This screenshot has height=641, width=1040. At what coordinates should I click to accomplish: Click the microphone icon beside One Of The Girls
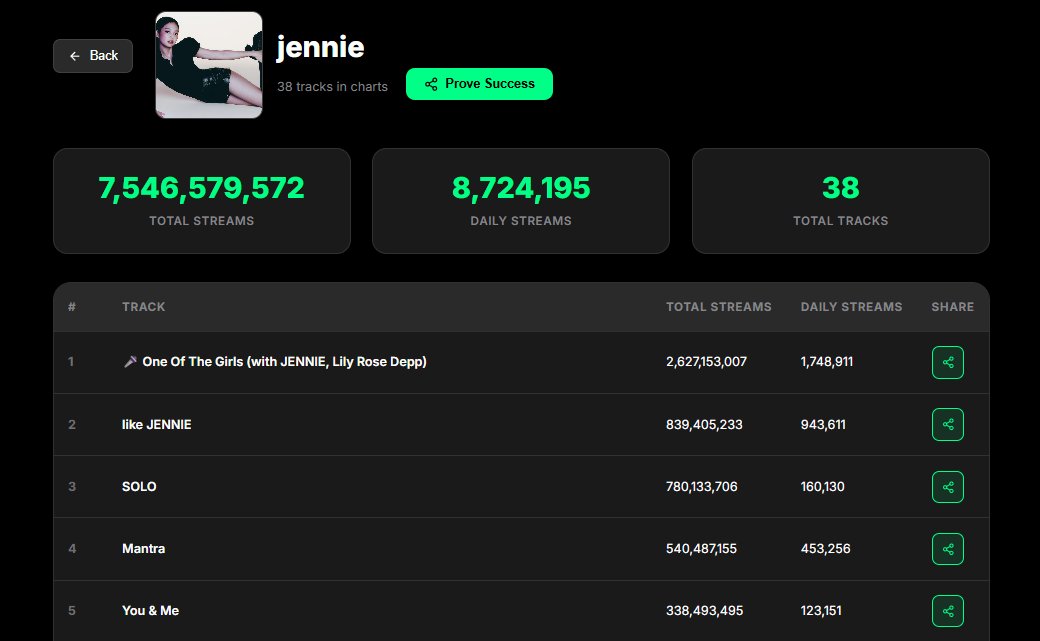130,362
